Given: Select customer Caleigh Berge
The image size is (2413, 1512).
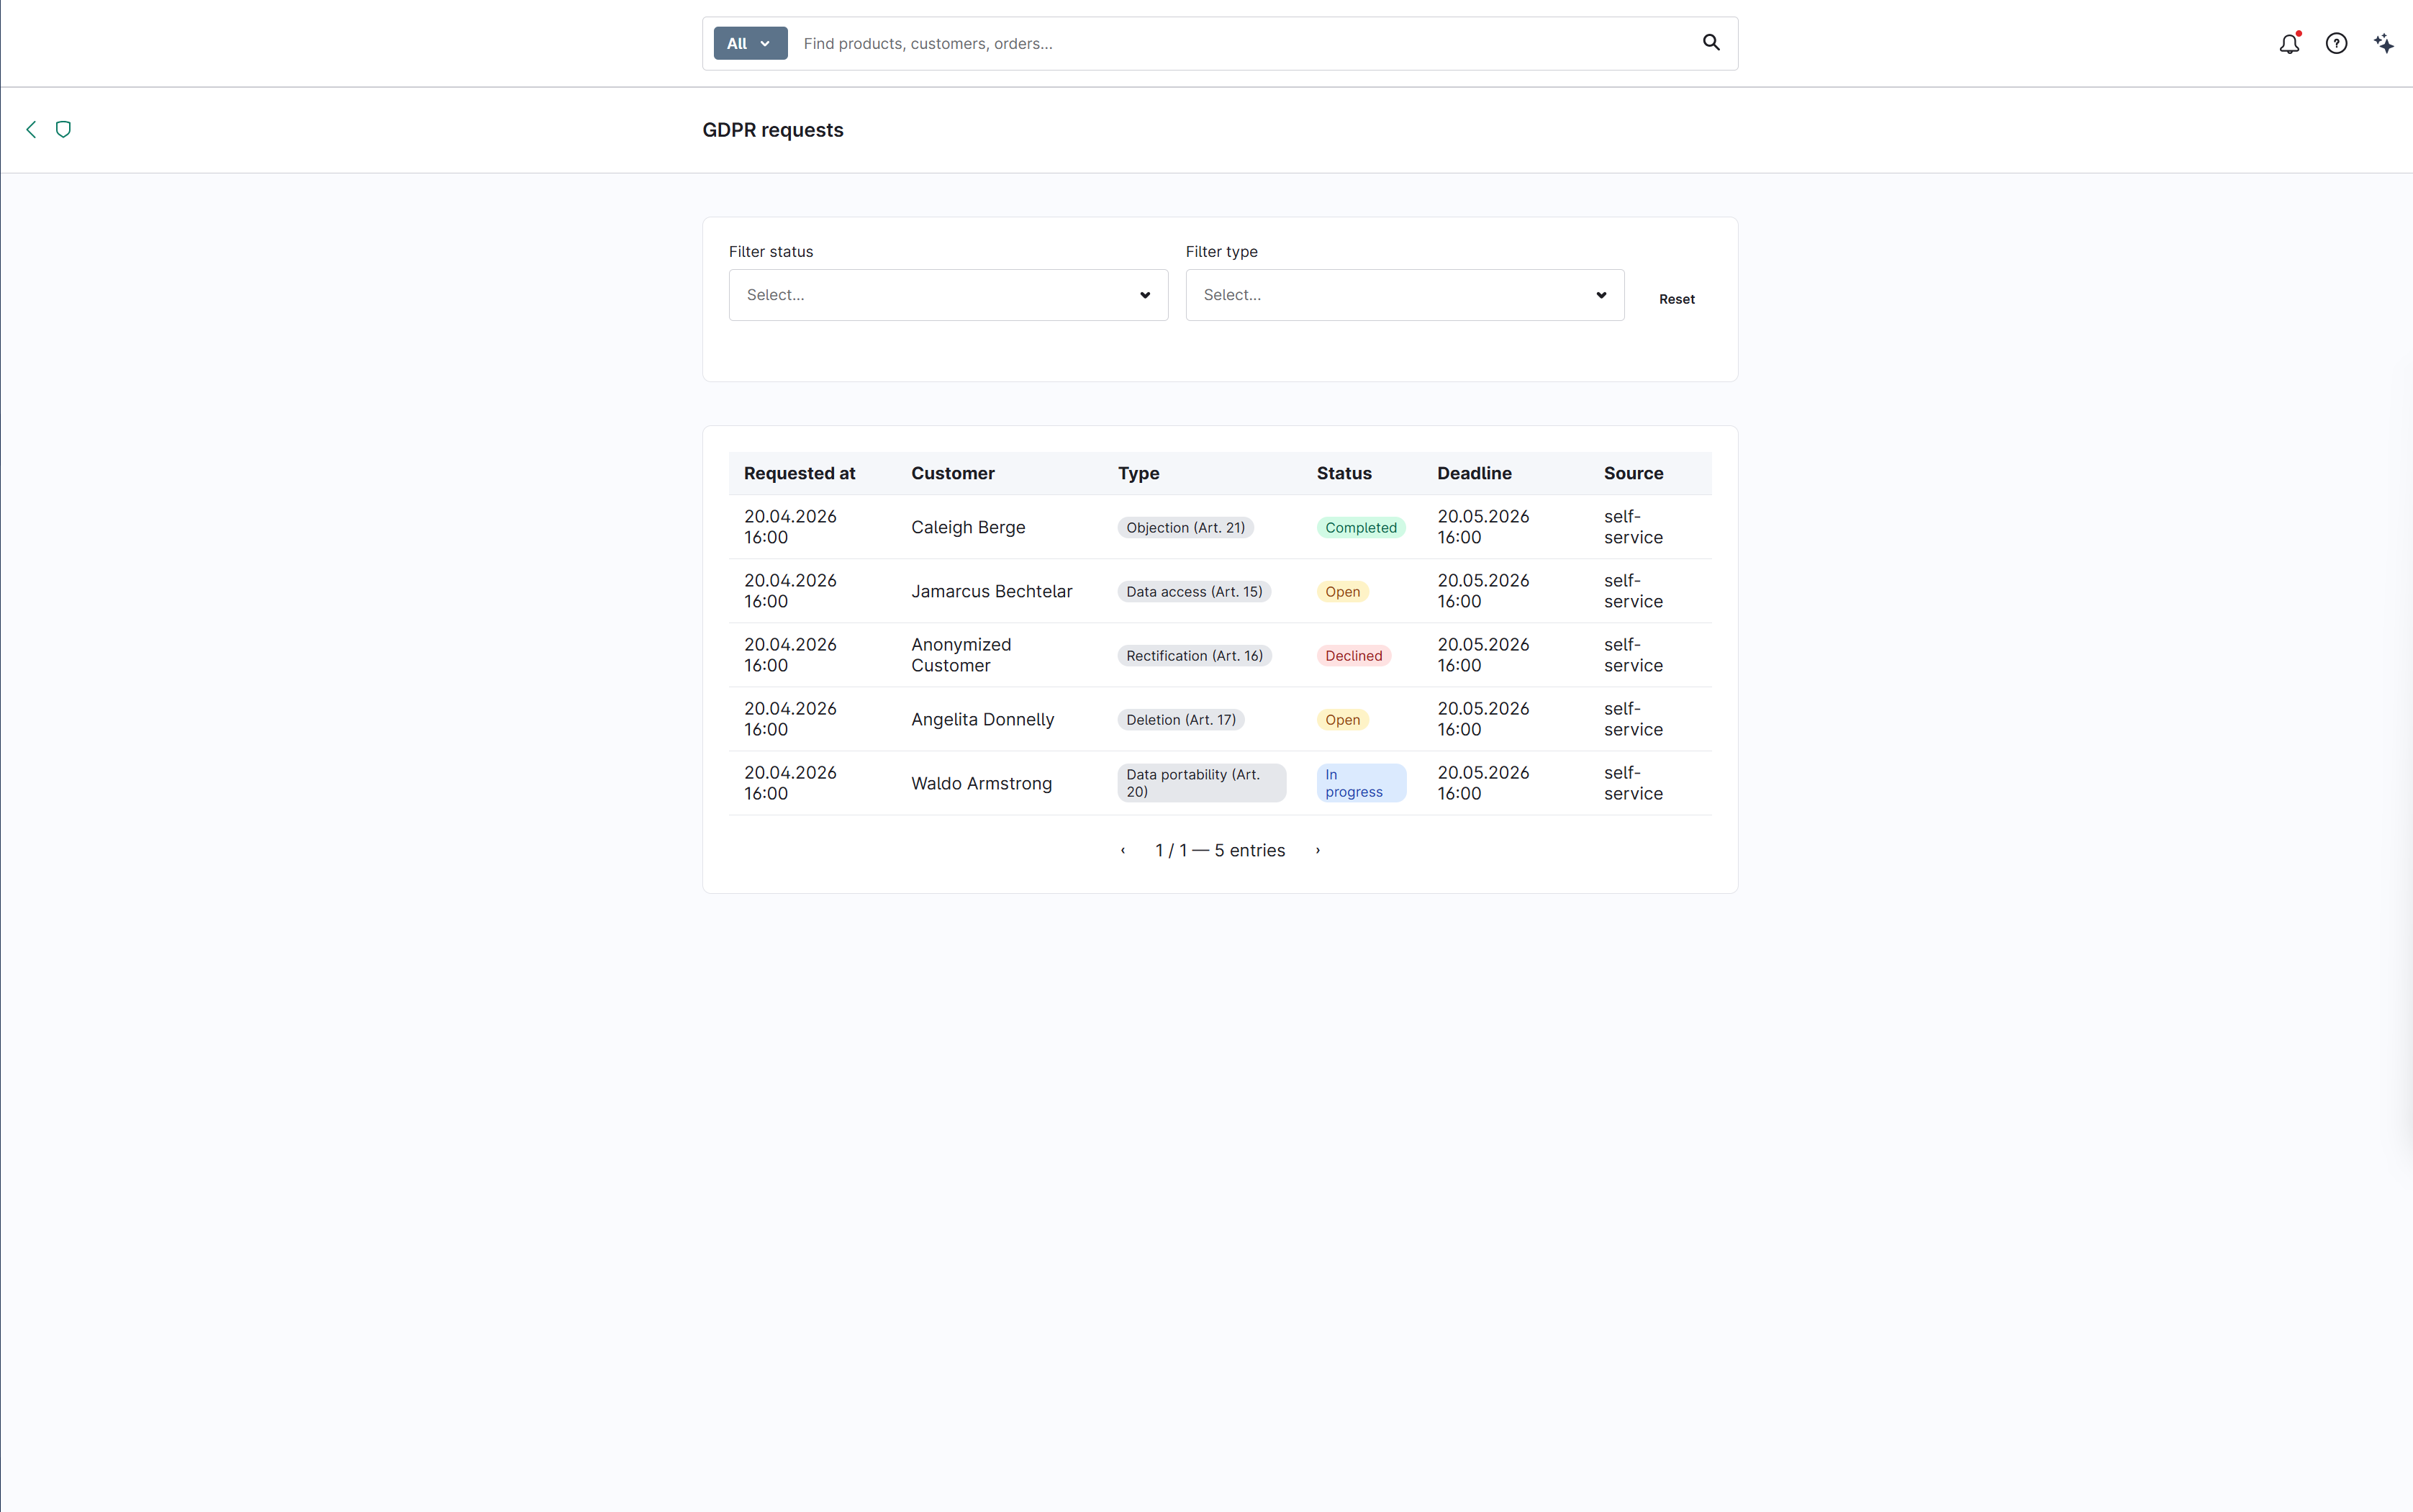Looking at the screenshot, I should click(x=968, y=527).
